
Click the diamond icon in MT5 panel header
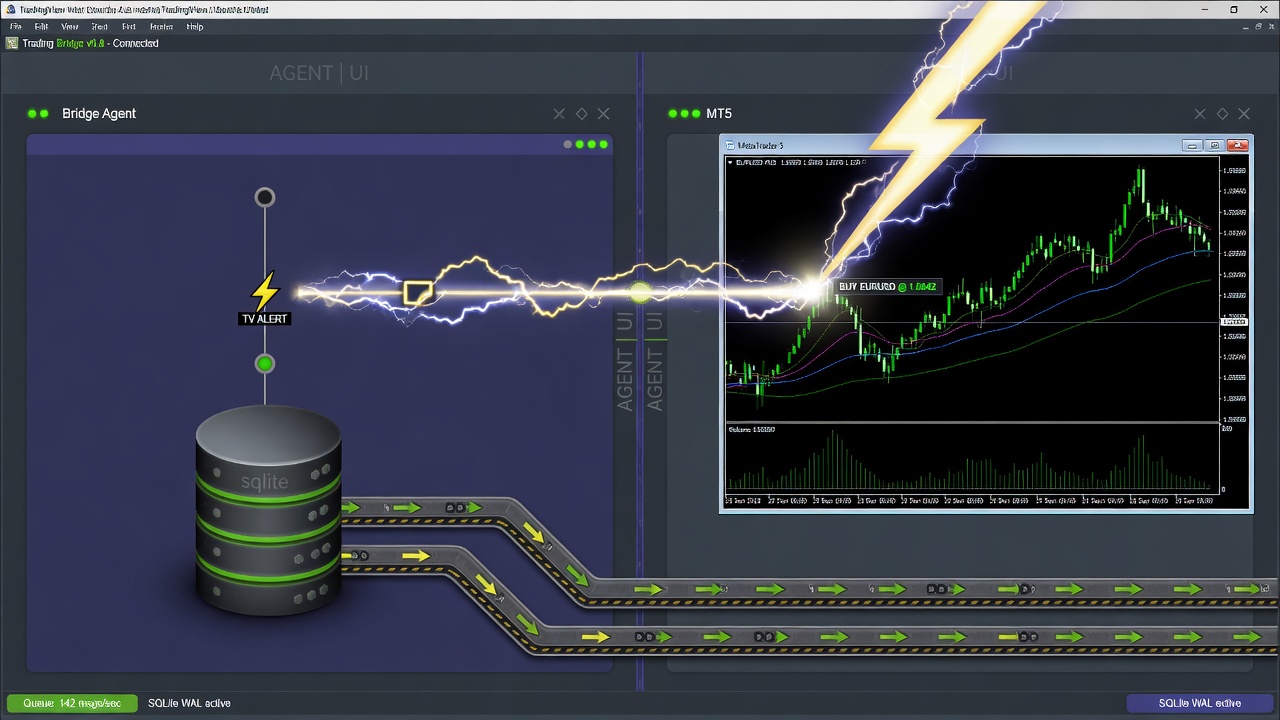1222,114
